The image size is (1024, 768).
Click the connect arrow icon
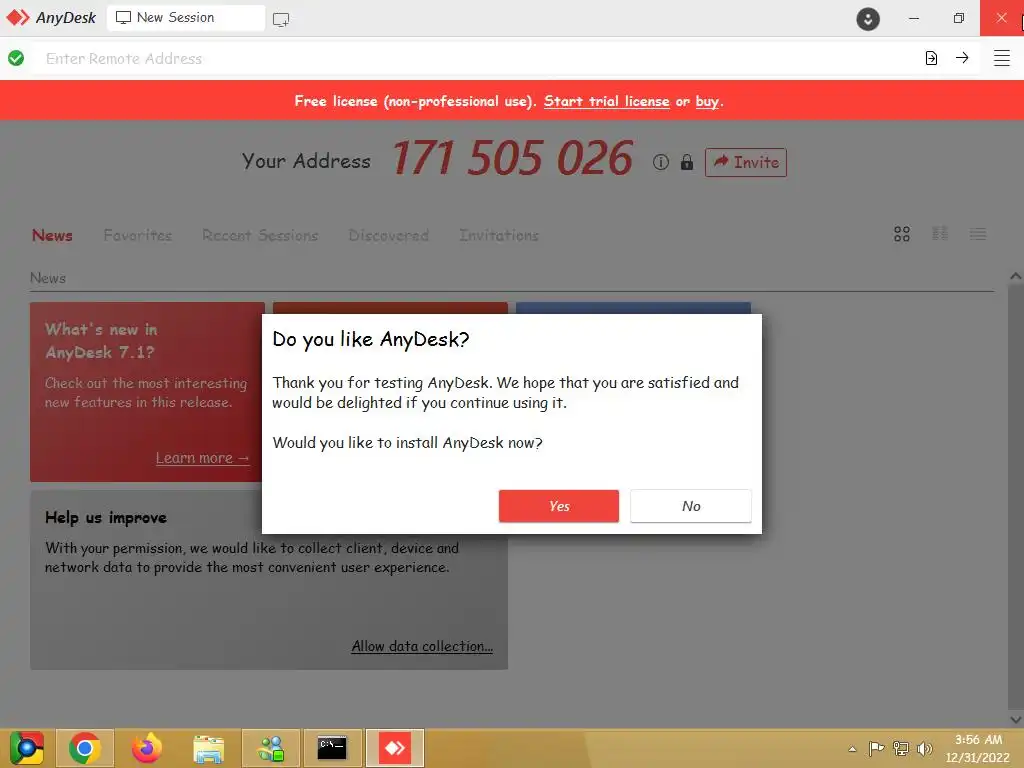point(962,58)
